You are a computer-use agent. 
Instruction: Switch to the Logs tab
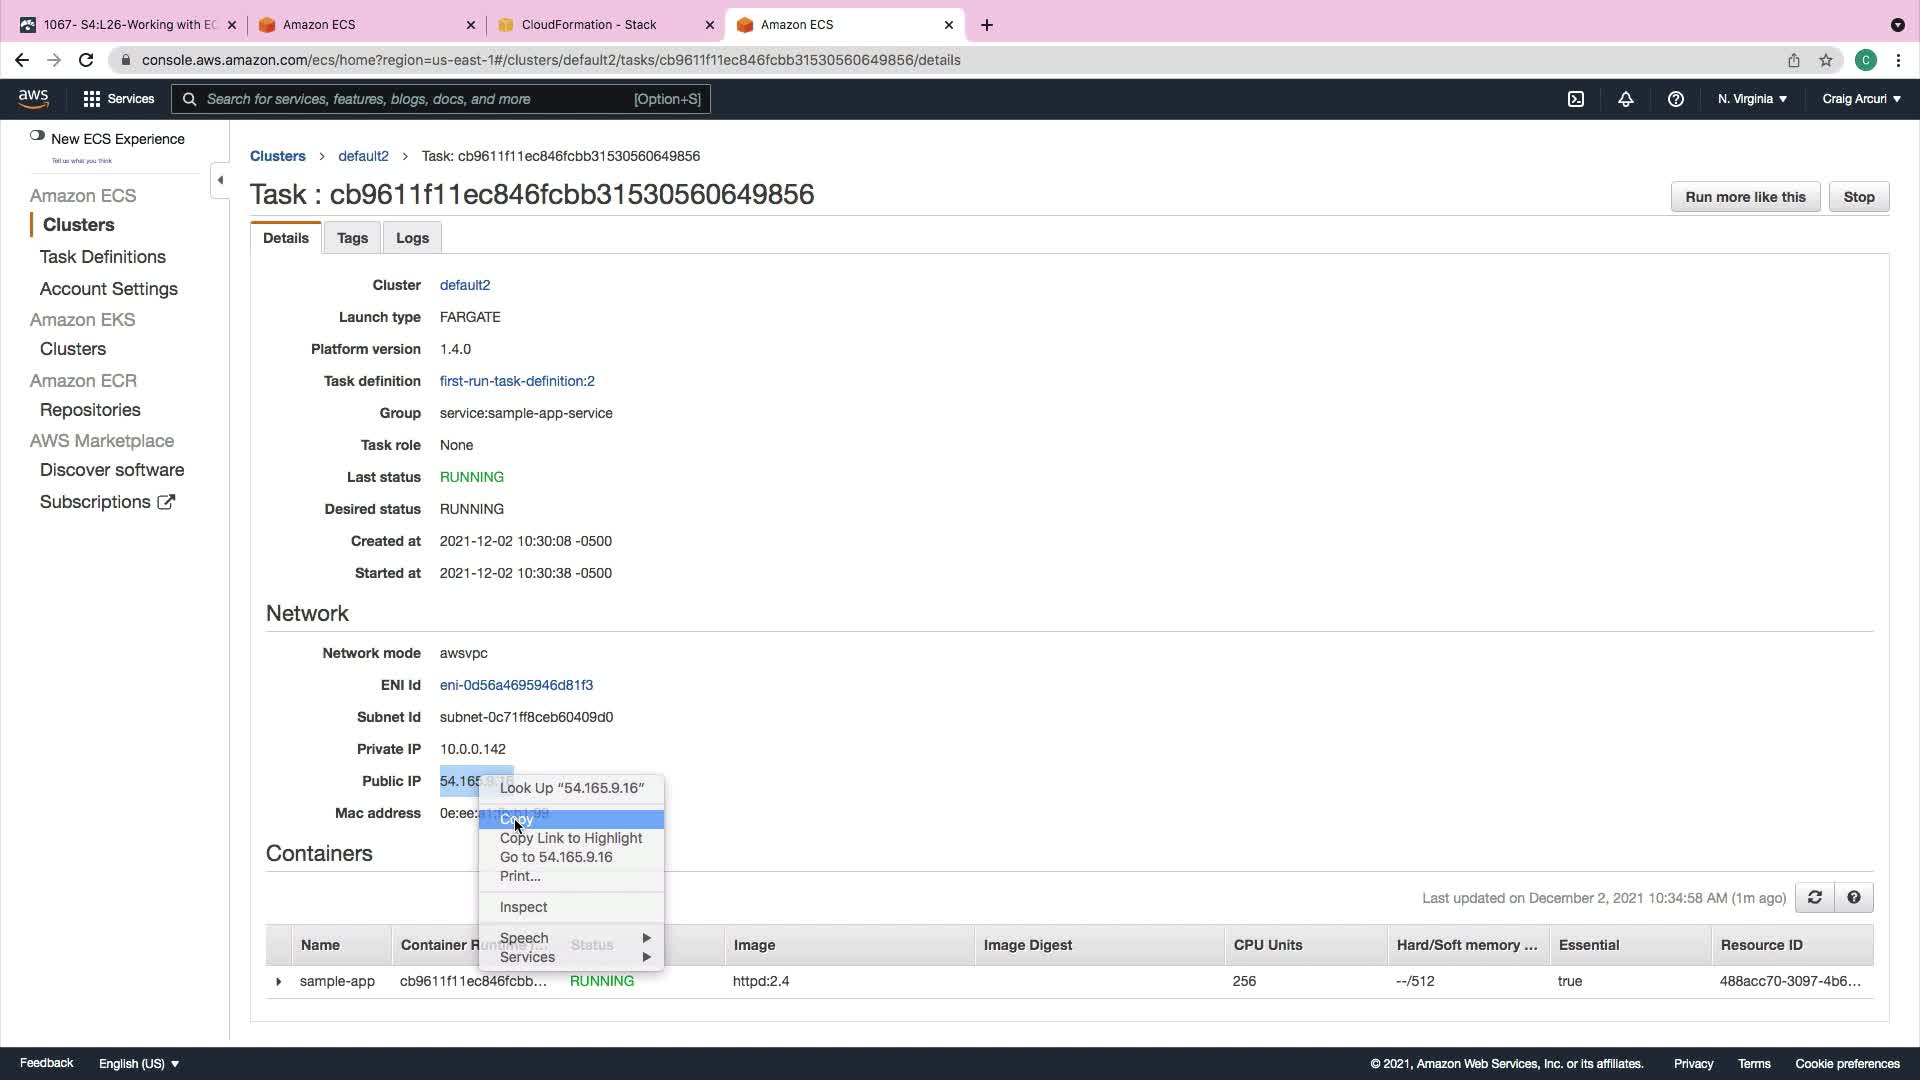tap(412, 238)
